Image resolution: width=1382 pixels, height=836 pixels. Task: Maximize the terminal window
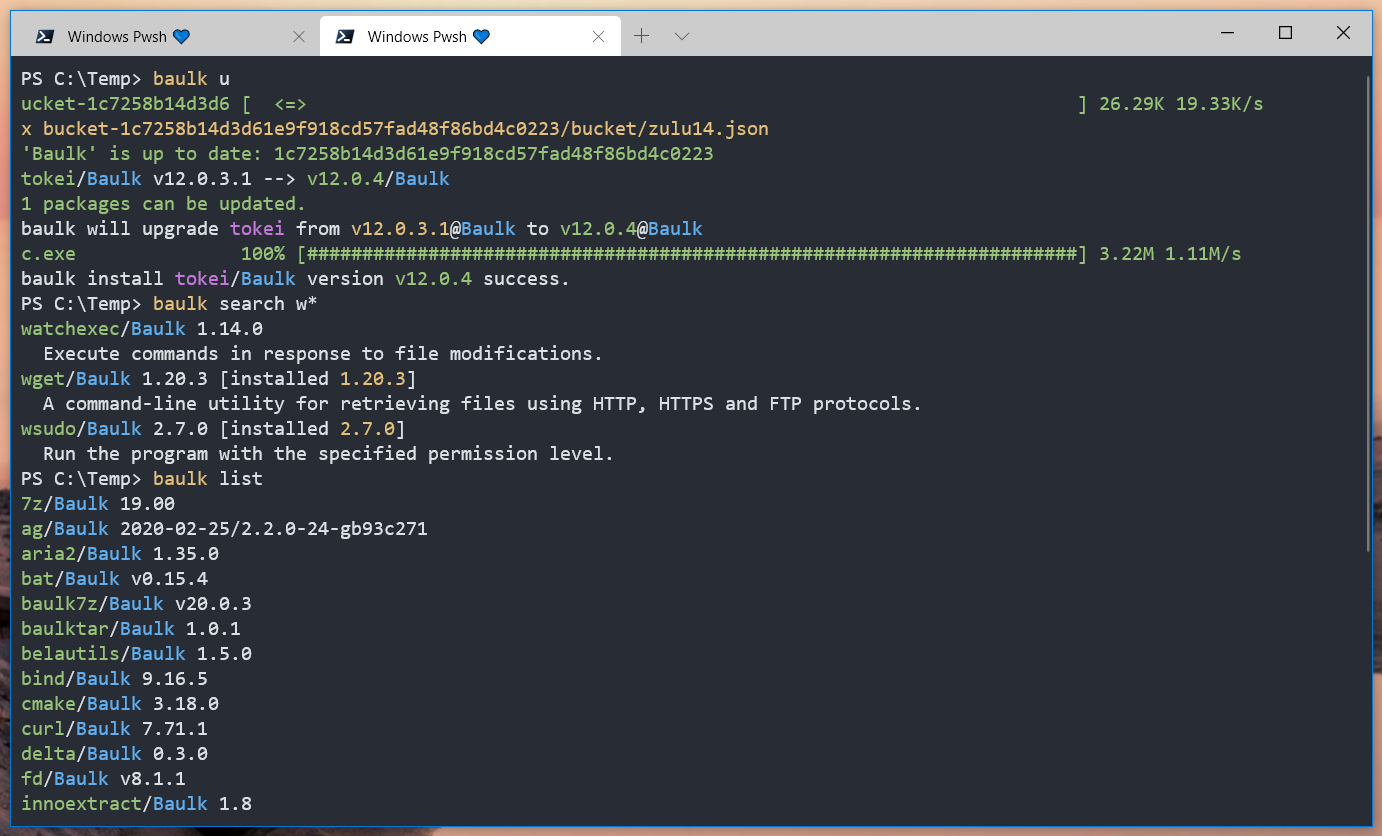pos(1286,33)
